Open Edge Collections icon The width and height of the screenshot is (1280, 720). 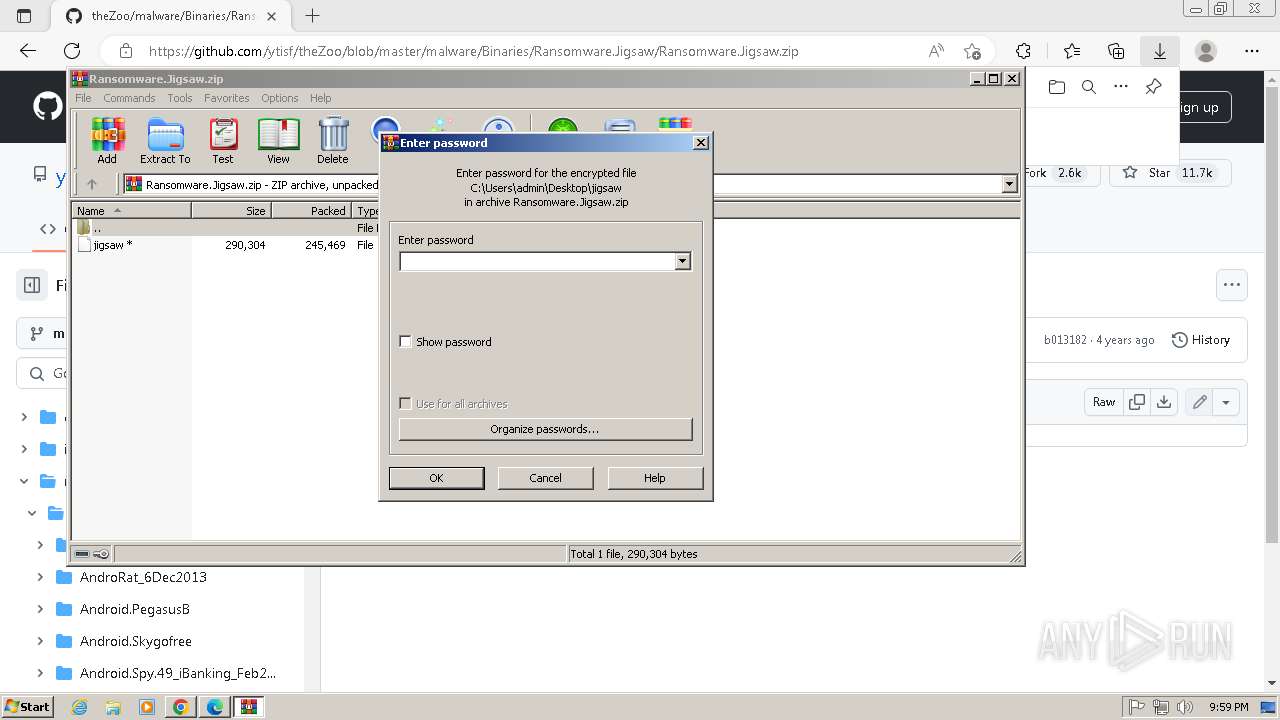[x=1116, y=51]
